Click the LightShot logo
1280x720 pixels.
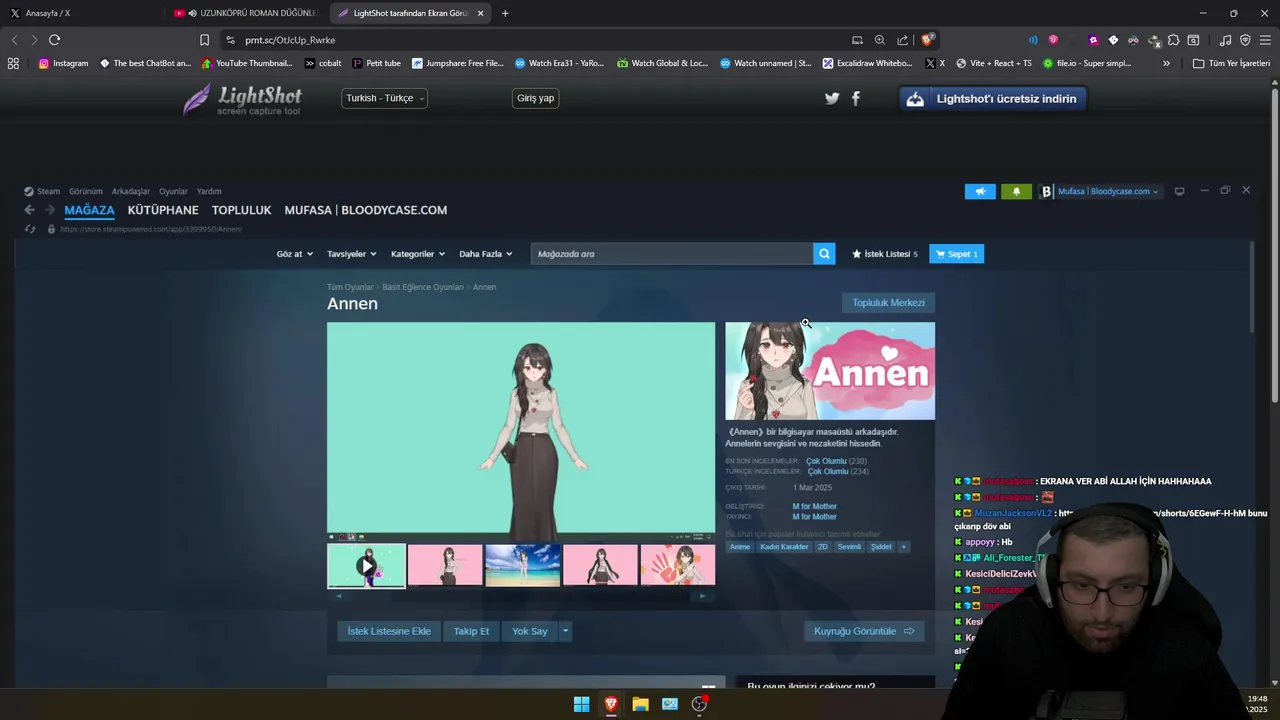(x=242, y=99)
